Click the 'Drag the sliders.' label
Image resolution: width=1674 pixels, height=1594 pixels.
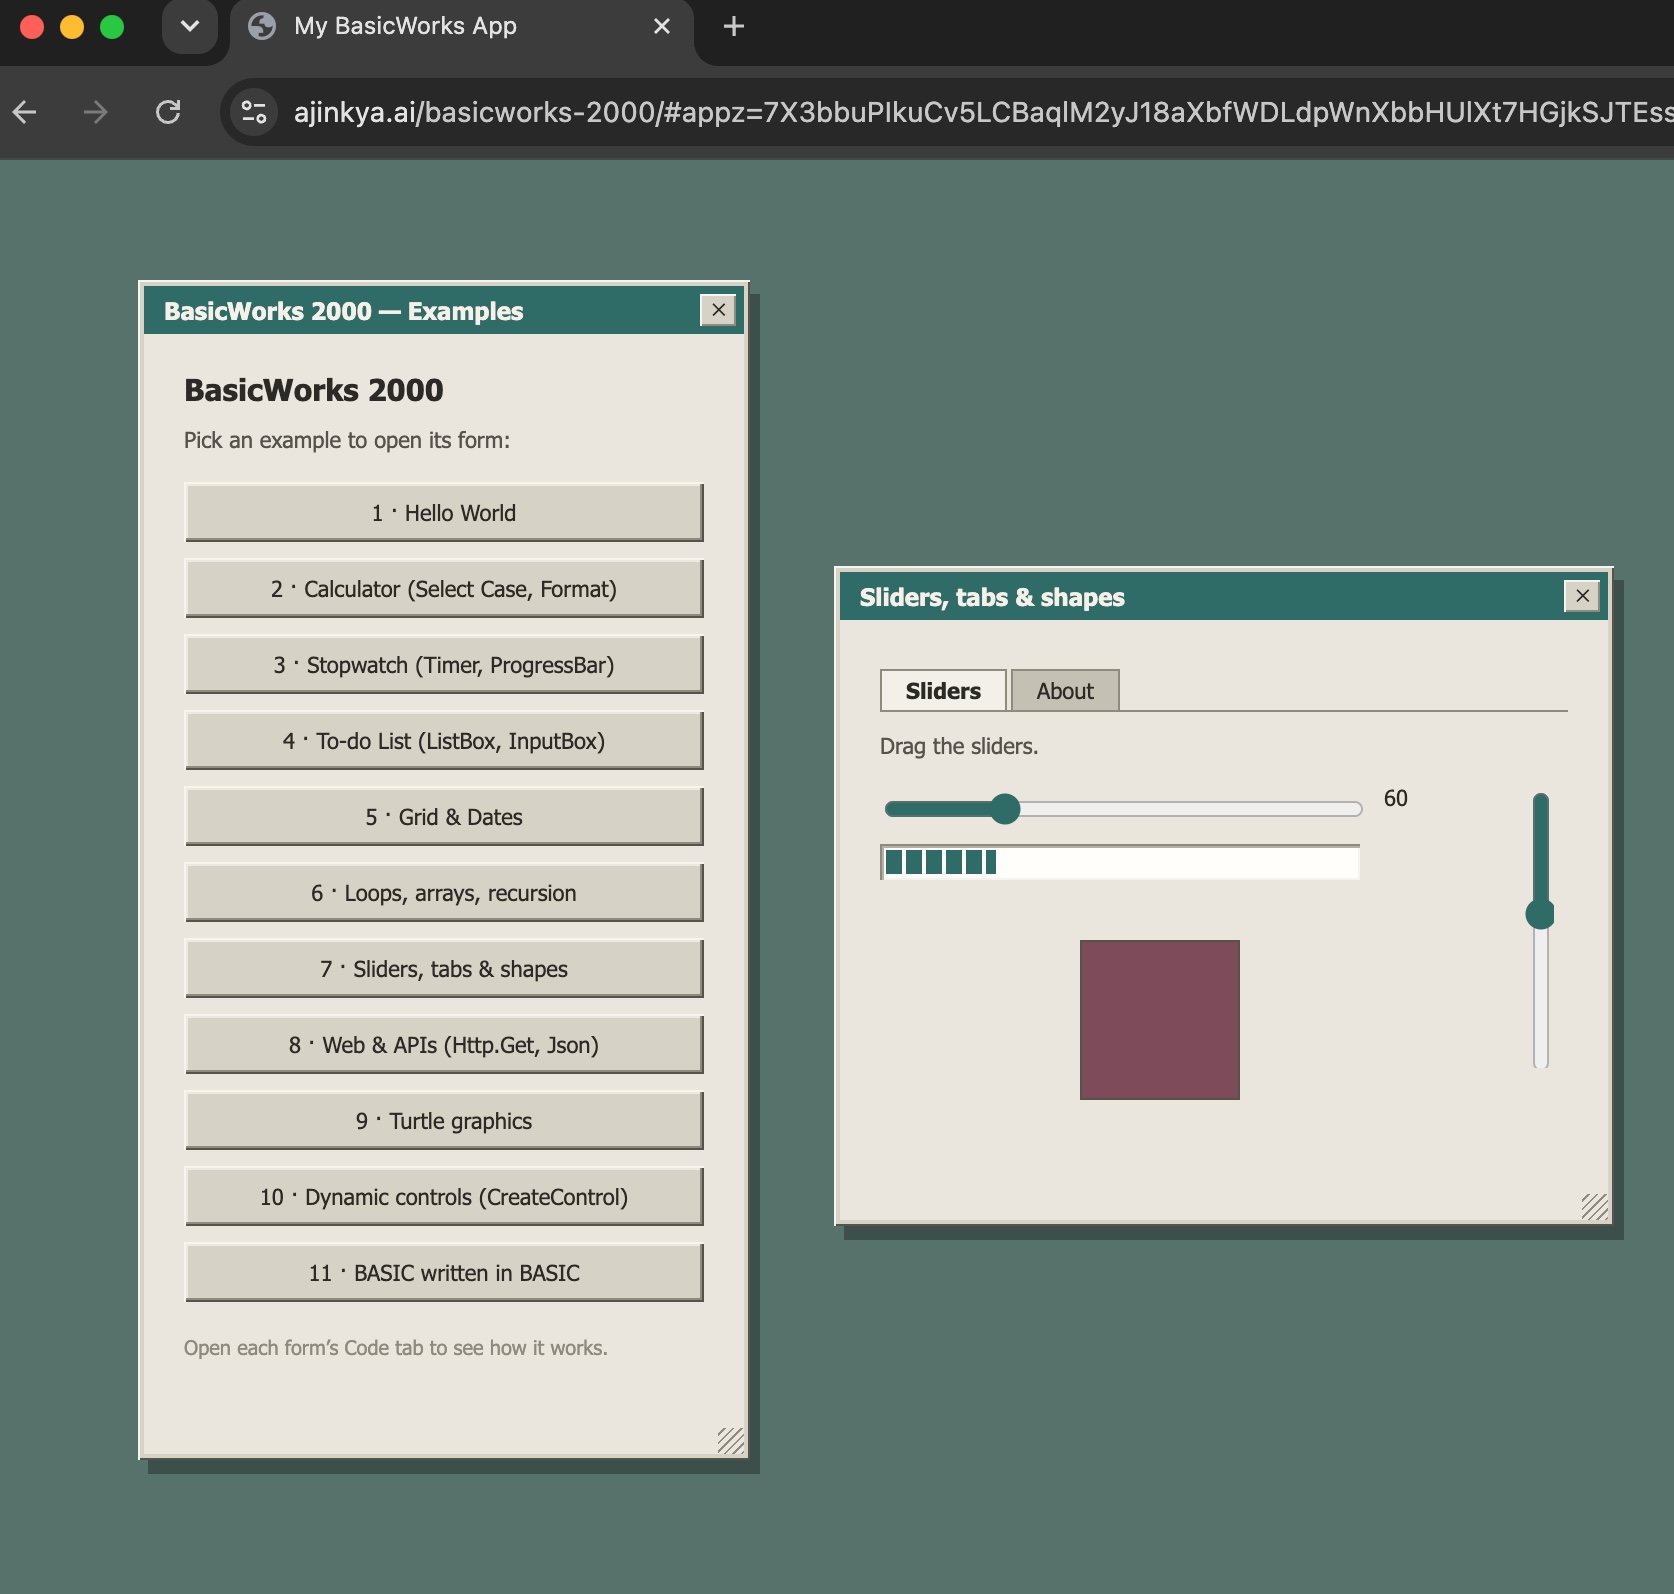click(x=959, y=746)
